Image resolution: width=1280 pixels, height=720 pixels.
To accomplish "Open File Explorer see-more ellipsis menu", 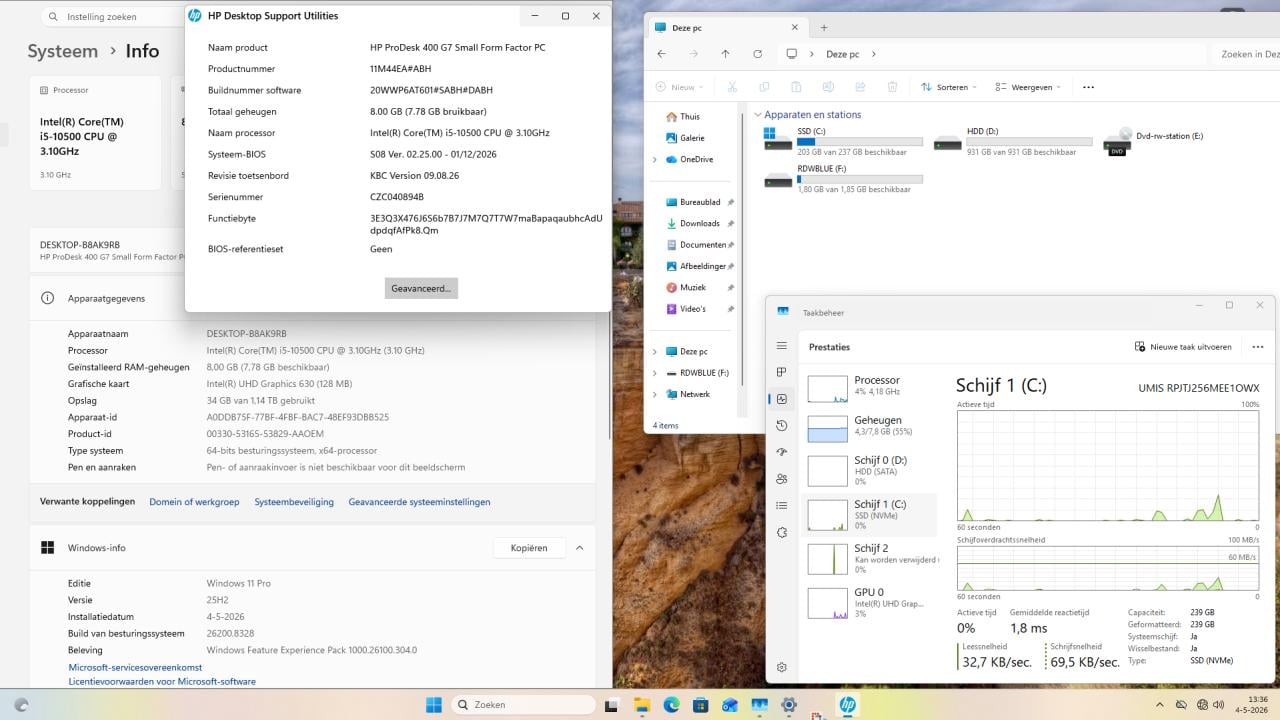I will point(1088,87).
